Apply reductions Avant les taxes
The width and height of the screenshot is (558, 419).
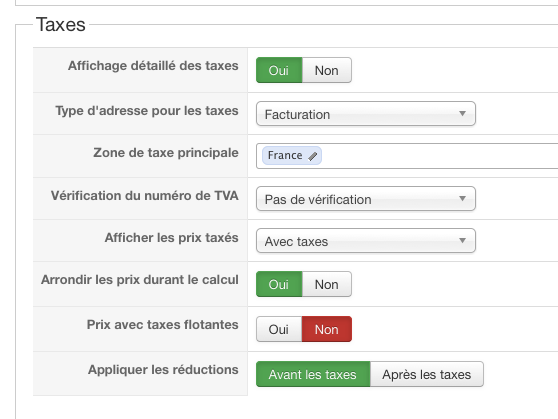tap(313, 374)
